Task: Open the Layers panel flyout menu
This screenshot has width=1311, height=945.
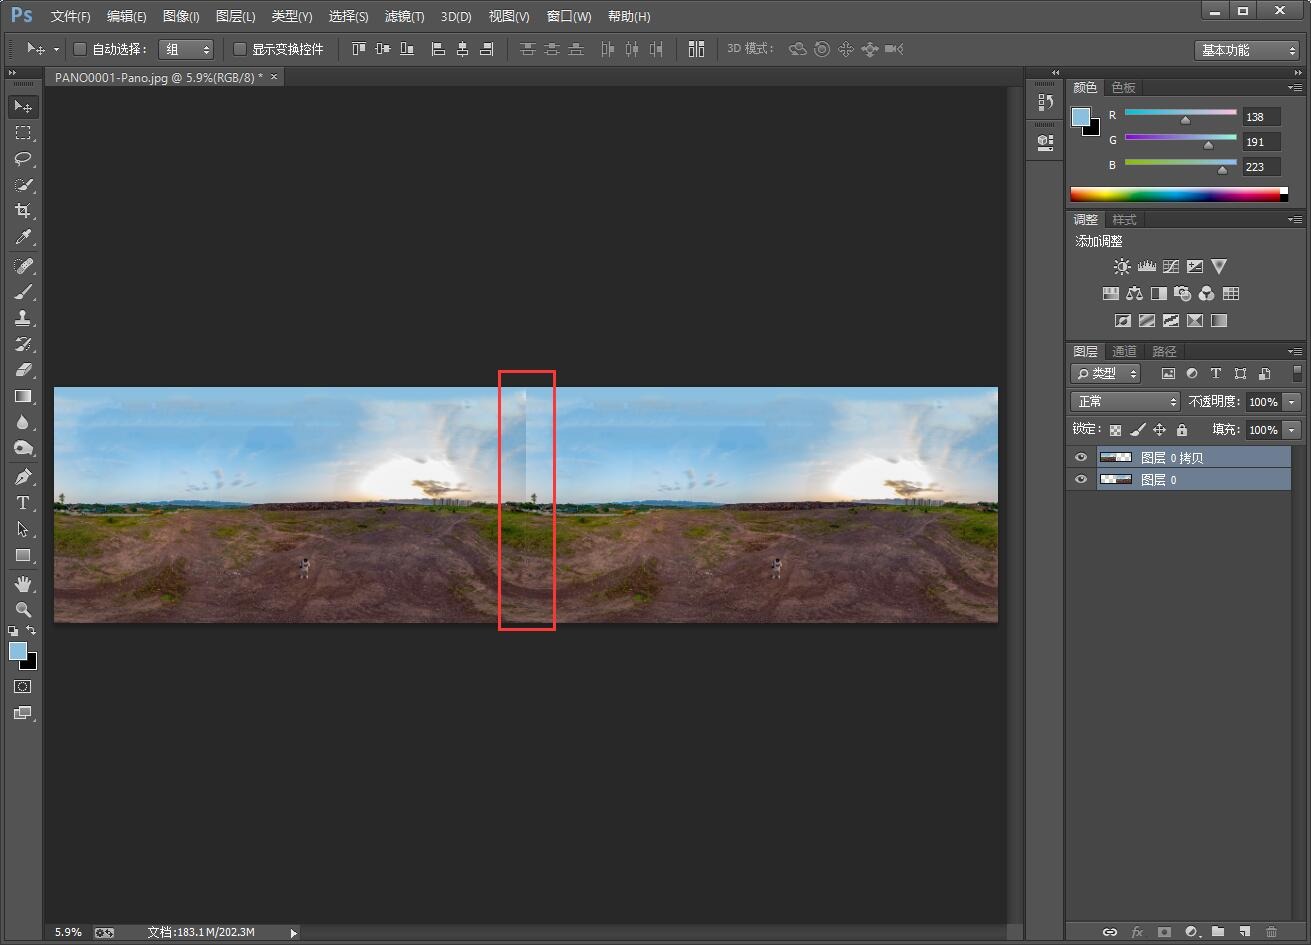Action: 1296,352
